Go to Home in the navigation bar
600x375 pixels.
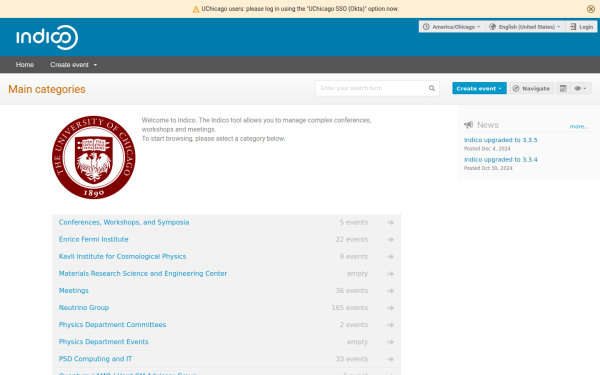click(25, 65)
